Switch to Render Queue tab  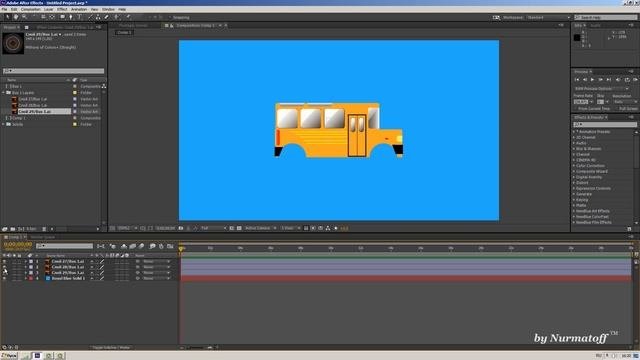pyautogui.click(x=43, y=237)
